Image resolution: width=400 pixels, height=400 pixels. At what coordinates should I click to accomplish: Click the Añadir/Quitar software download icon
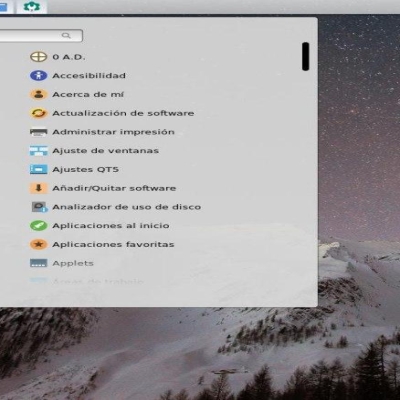coord(39,188)
